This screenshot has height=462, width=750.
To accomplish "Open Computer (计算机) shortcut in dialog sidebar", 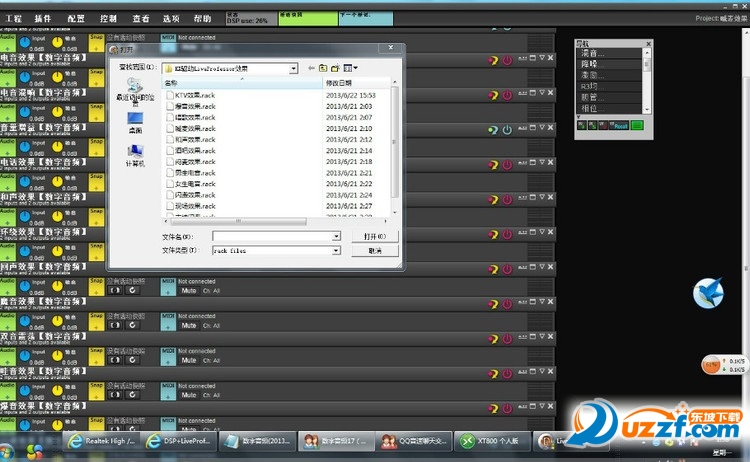I will 135,156.
